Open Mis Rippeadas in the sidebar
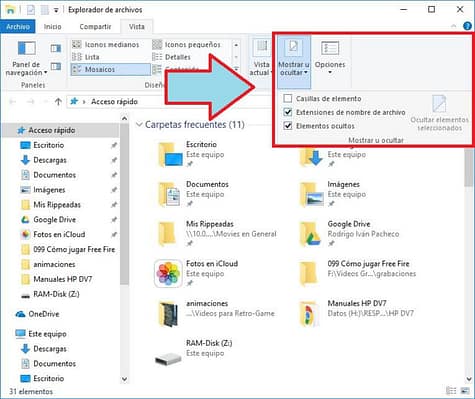475x399 pixels. [57, 205]
